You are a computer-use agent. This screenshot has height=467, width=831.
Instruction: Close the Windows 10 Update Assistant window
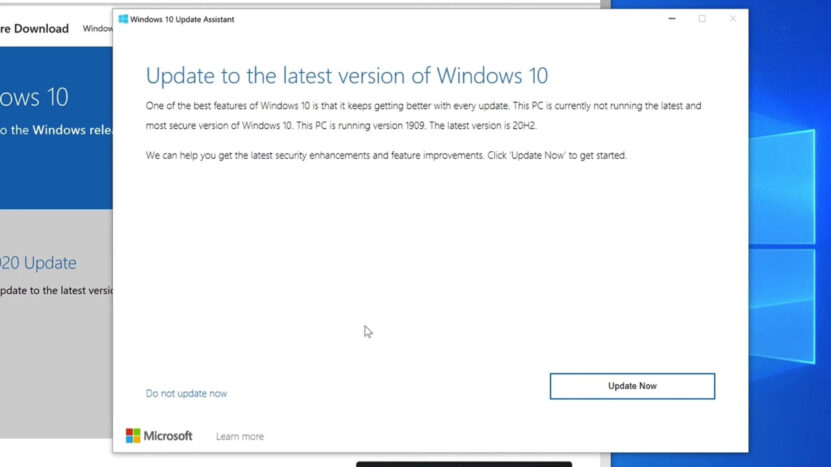pos(732,19)
